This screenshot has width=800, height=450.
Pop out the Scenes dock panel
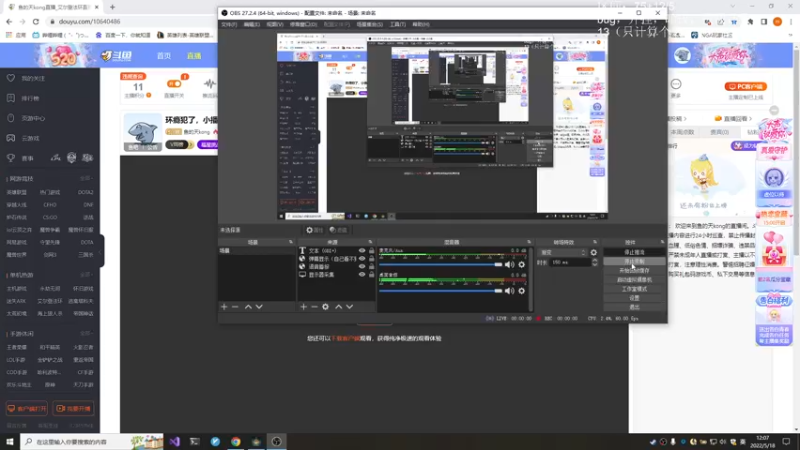(291, 242)
